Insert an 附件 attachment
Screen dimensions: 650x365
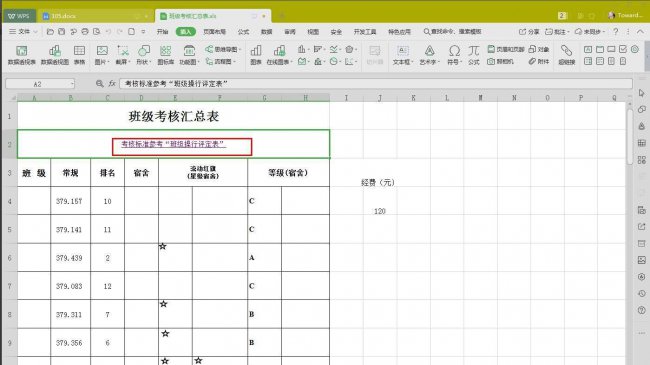pos(539,61)
